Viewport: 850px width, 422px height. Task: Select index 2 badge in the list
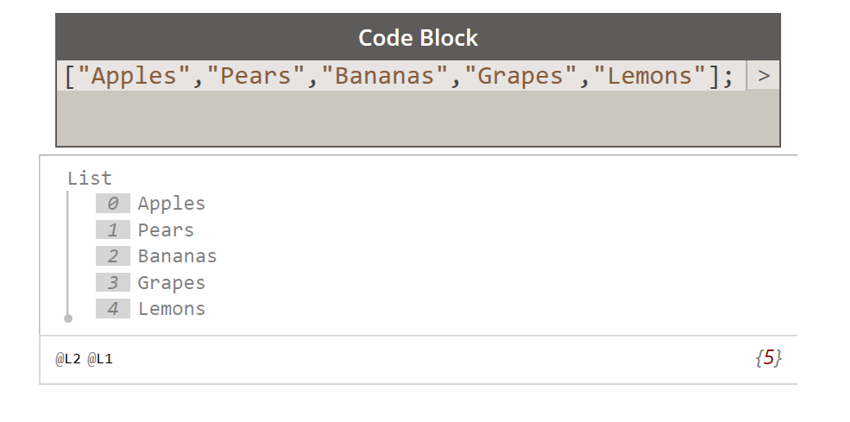(x=113, y=257)
